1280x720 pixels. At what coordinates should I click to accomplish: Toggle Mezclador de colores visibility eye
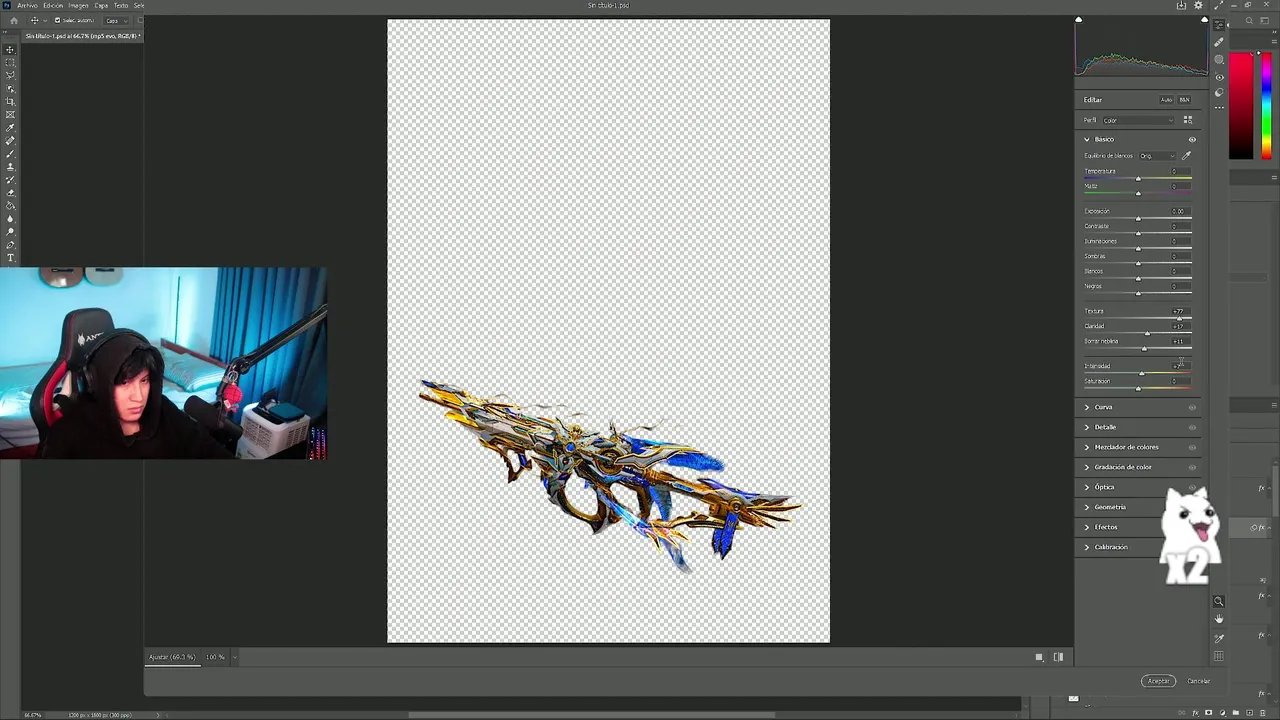tap(1192, 447)
